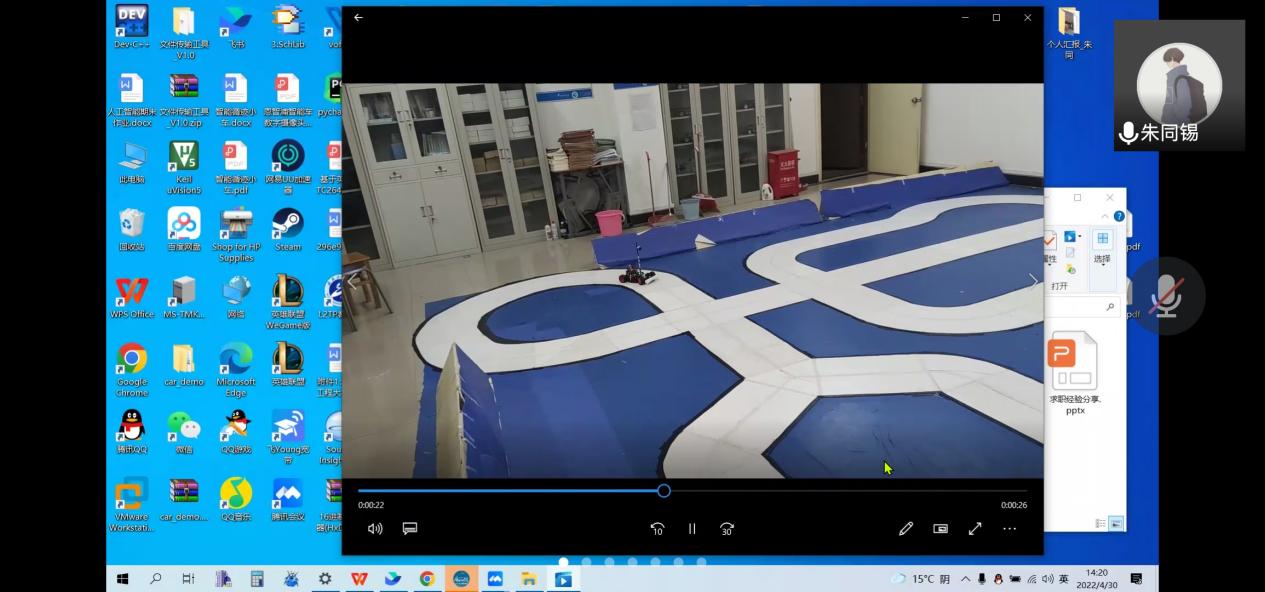This screenshot has height=592, width=1265.
Task: Open the video edit pencil tool
Action: [x=906, y=529]
